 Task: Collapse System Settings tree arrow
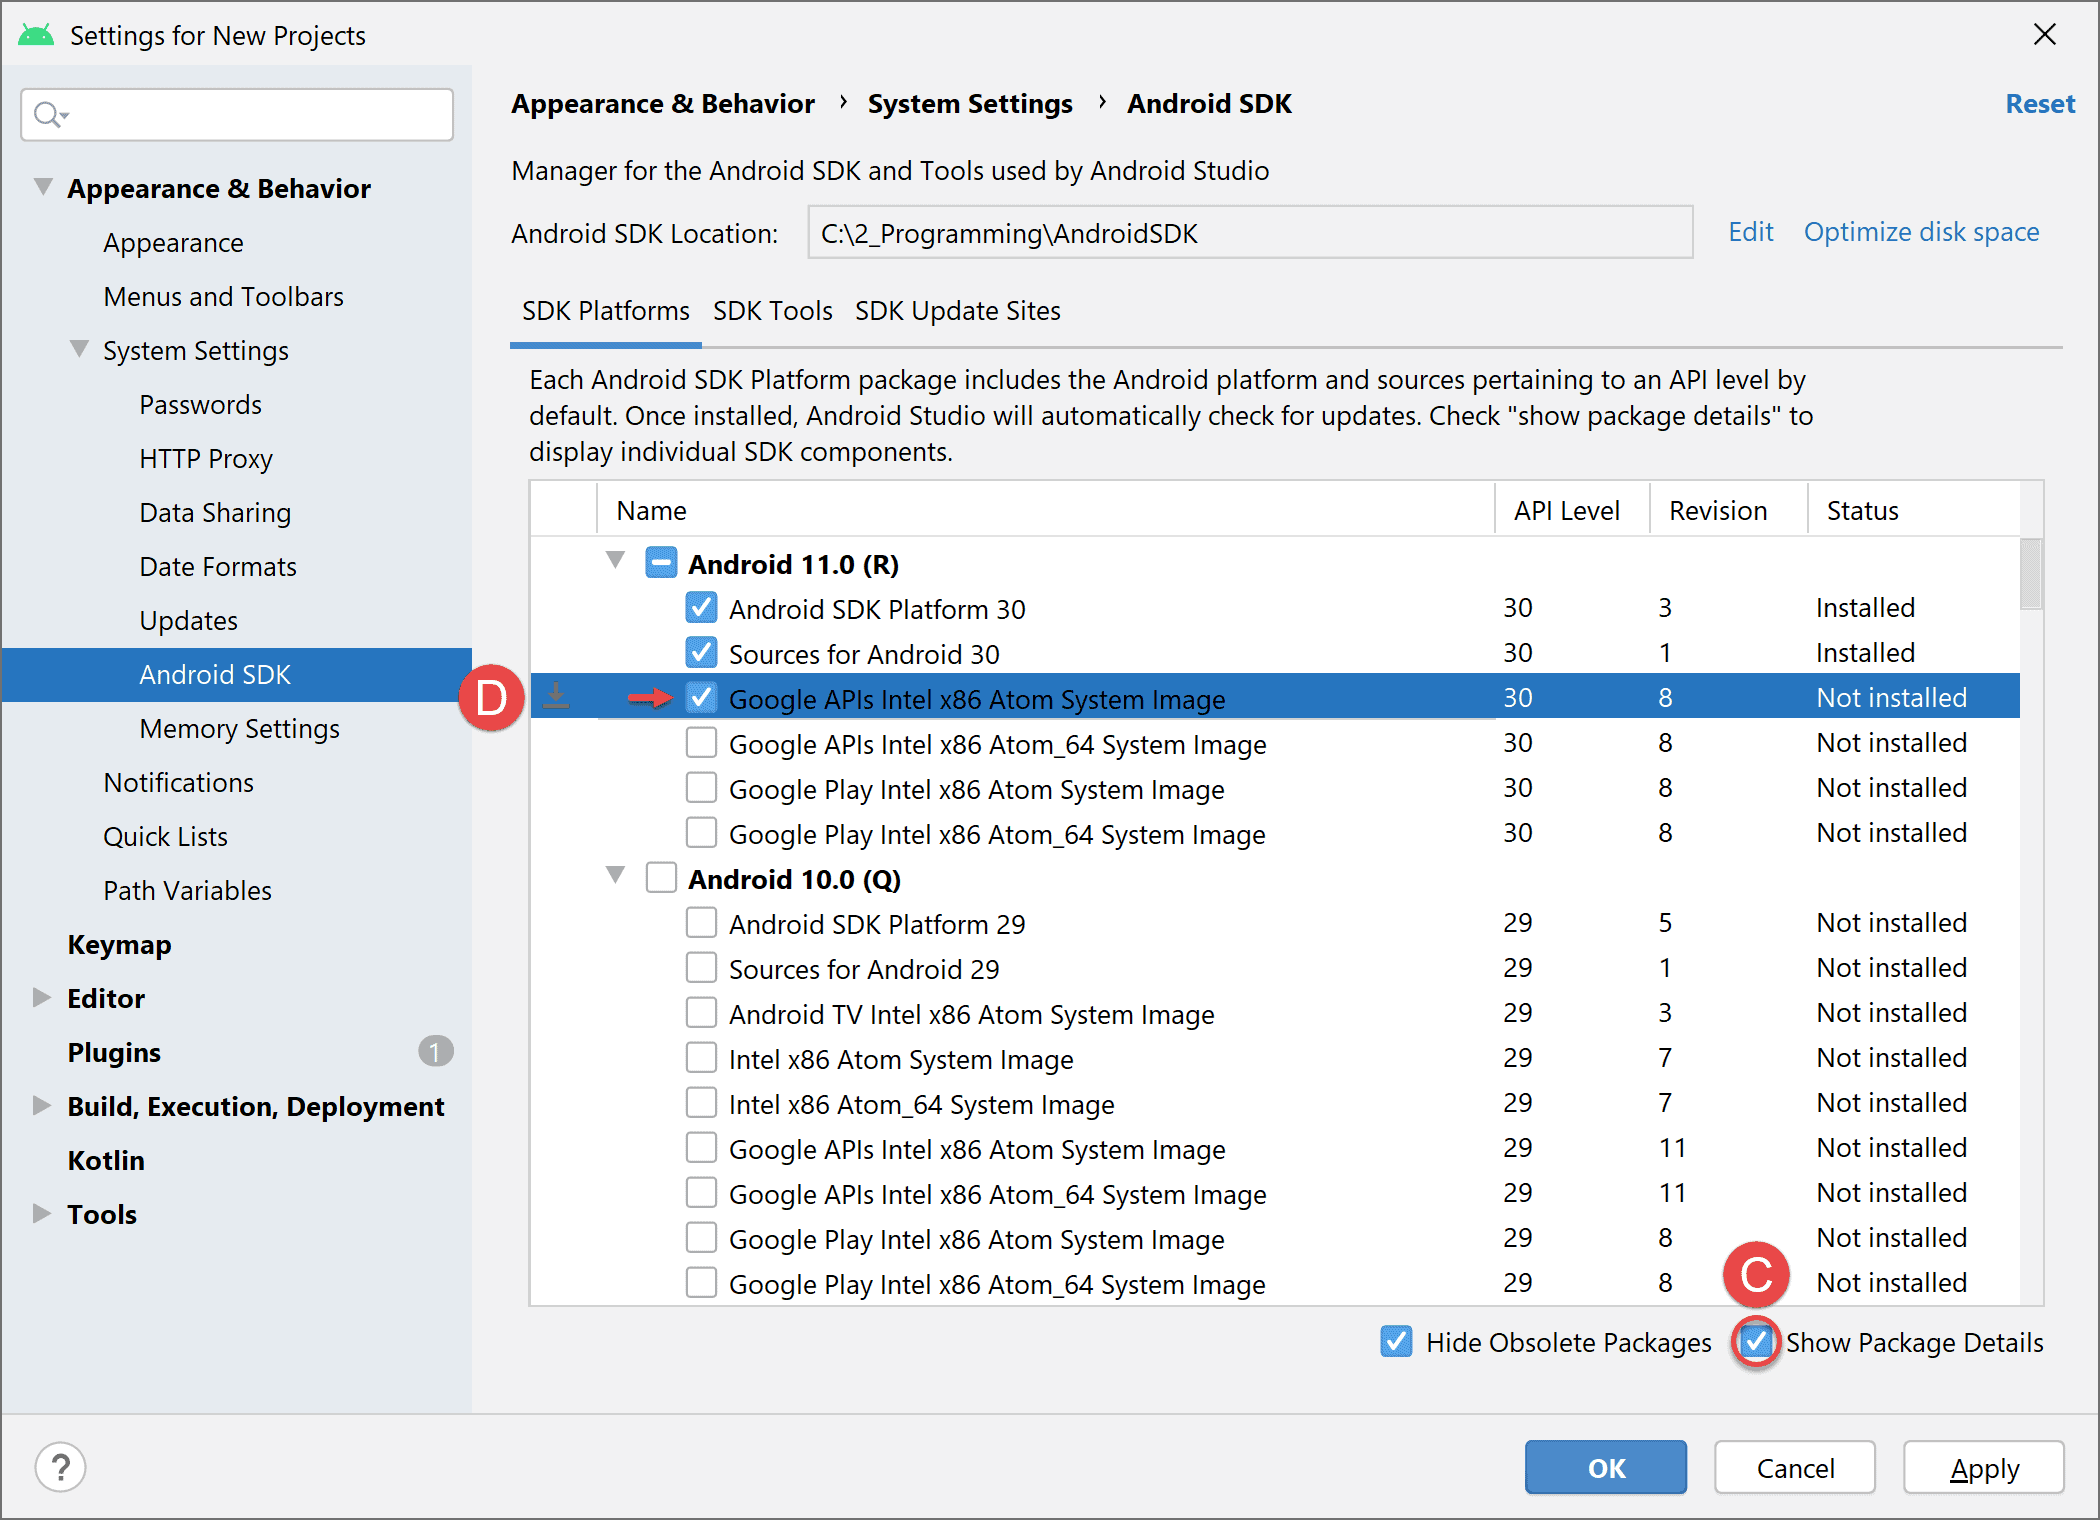(x=79, y=348)
